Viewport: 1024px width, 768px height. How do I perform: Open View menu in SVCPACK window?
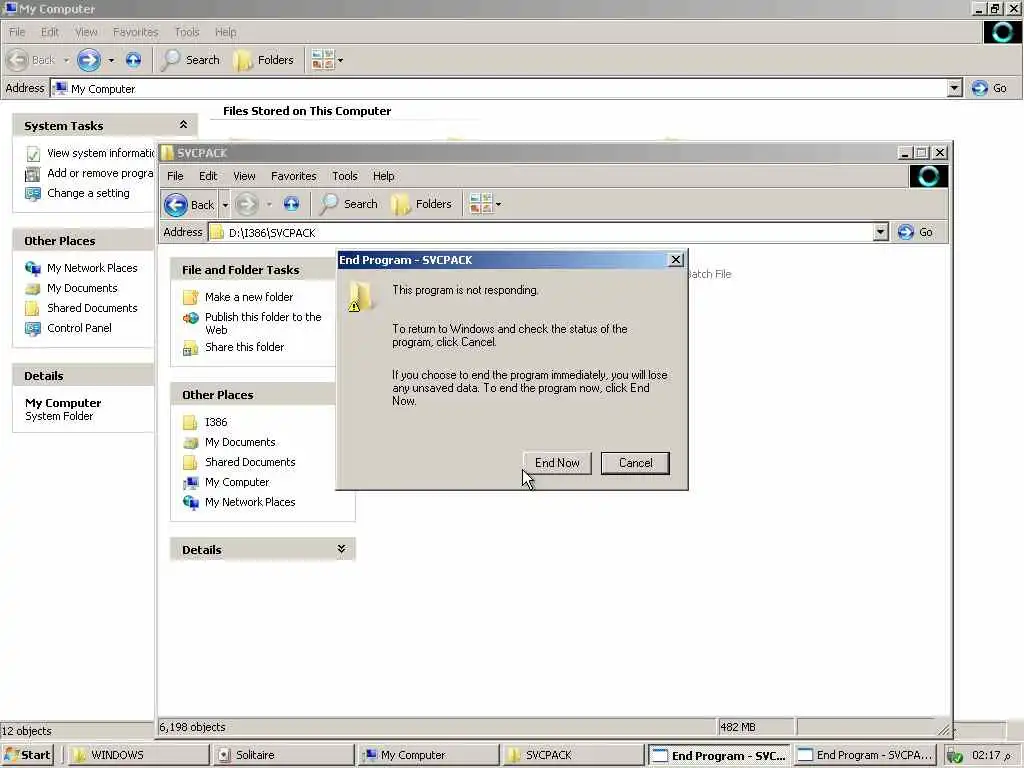pos(244,176)
